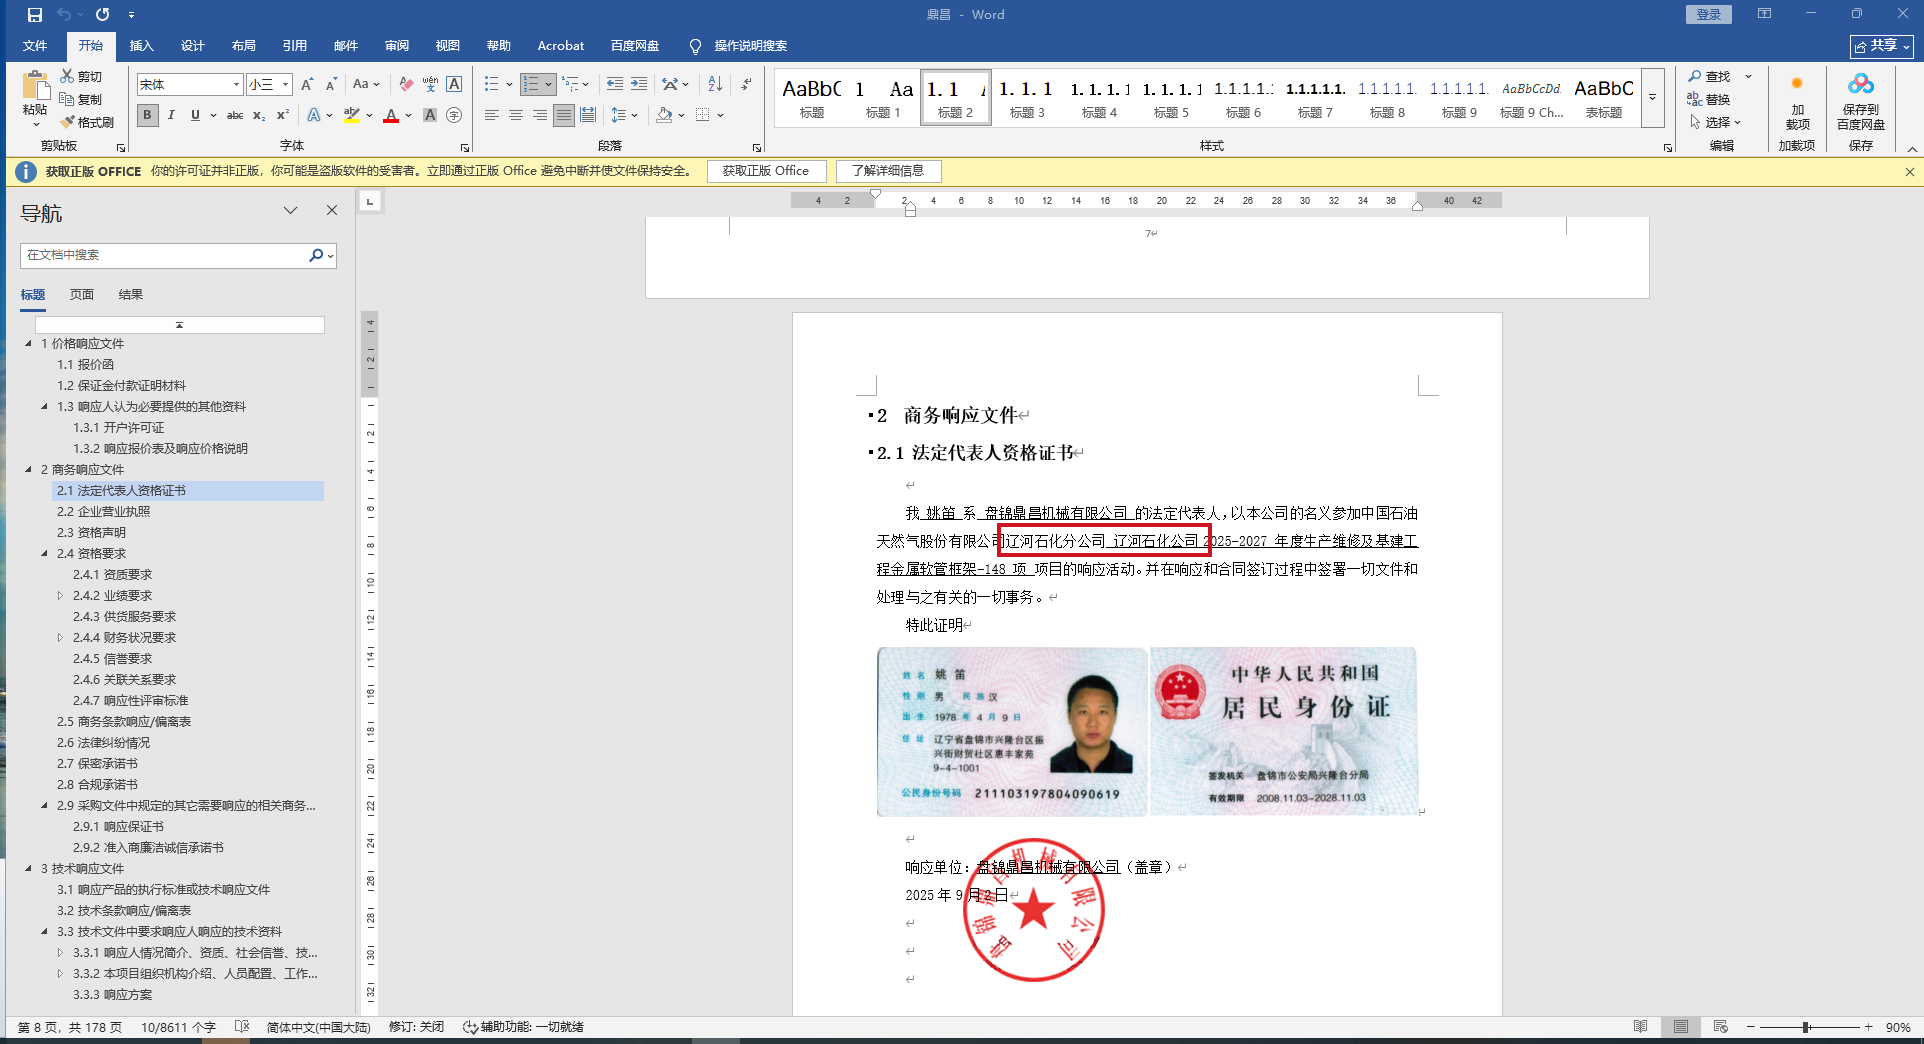Image resolution: width=1924 pixels, height=1044 pixels.
Task: Expand '3.3.1 响应人情况简介' heading node
Action: pos(60,953)
